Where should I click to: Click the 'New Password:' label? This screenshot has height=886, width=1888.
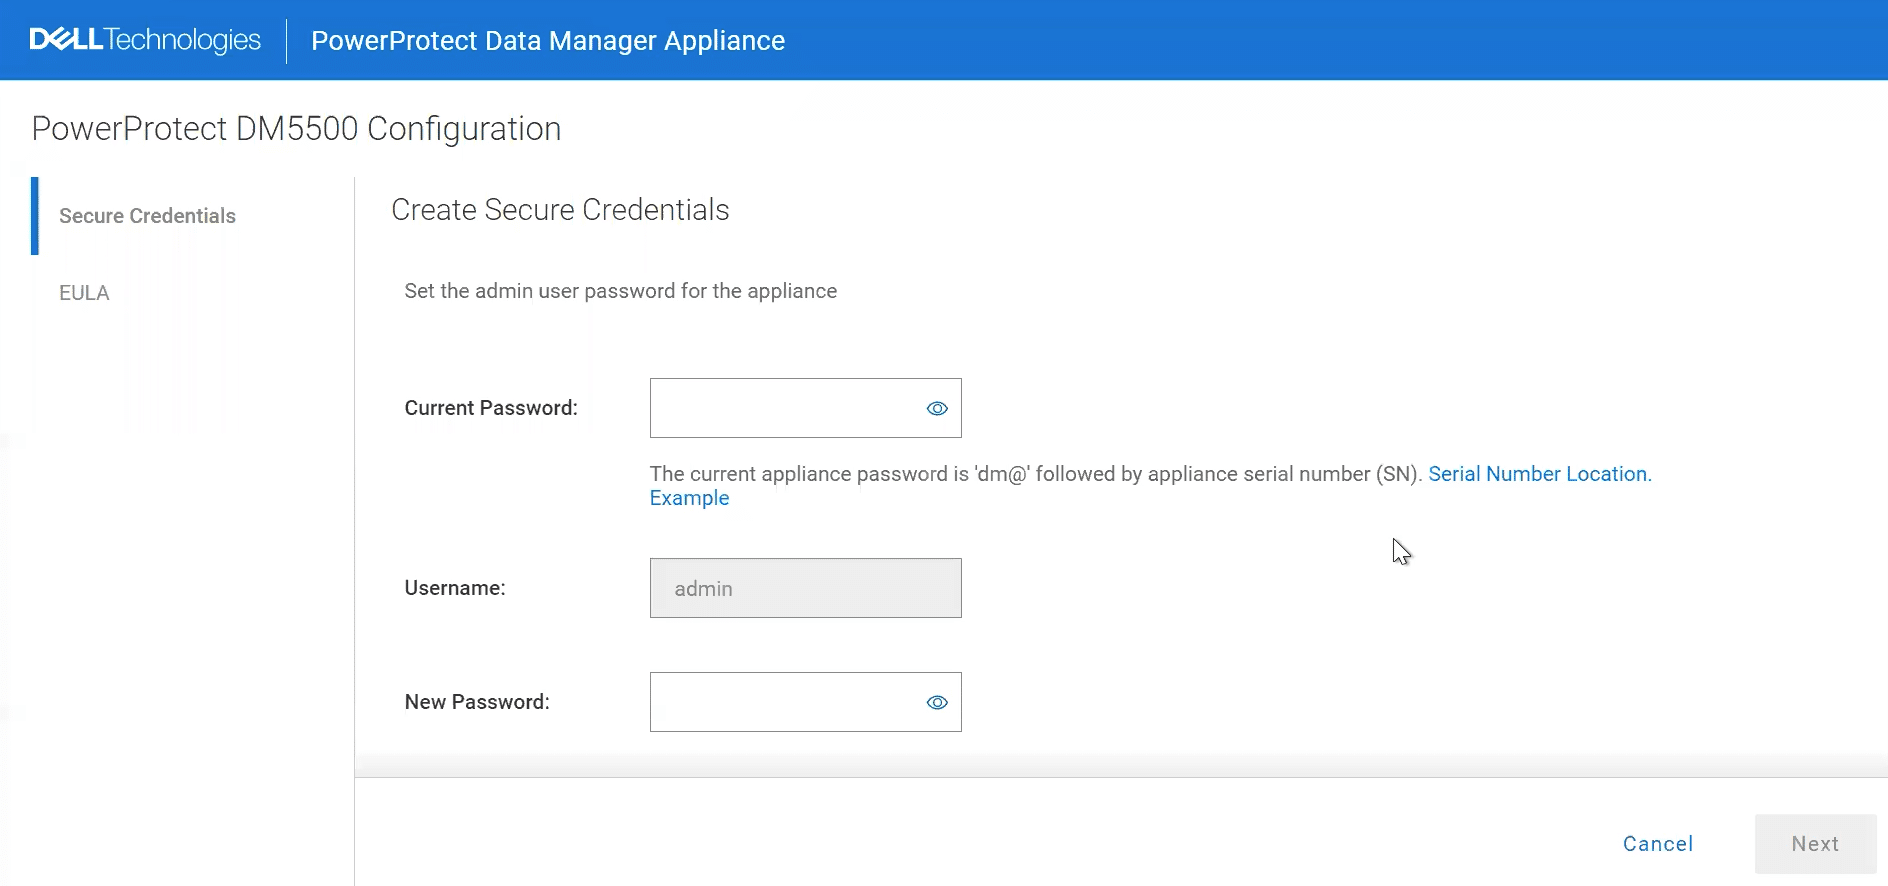pyautogui.click(x=477, y=702)
